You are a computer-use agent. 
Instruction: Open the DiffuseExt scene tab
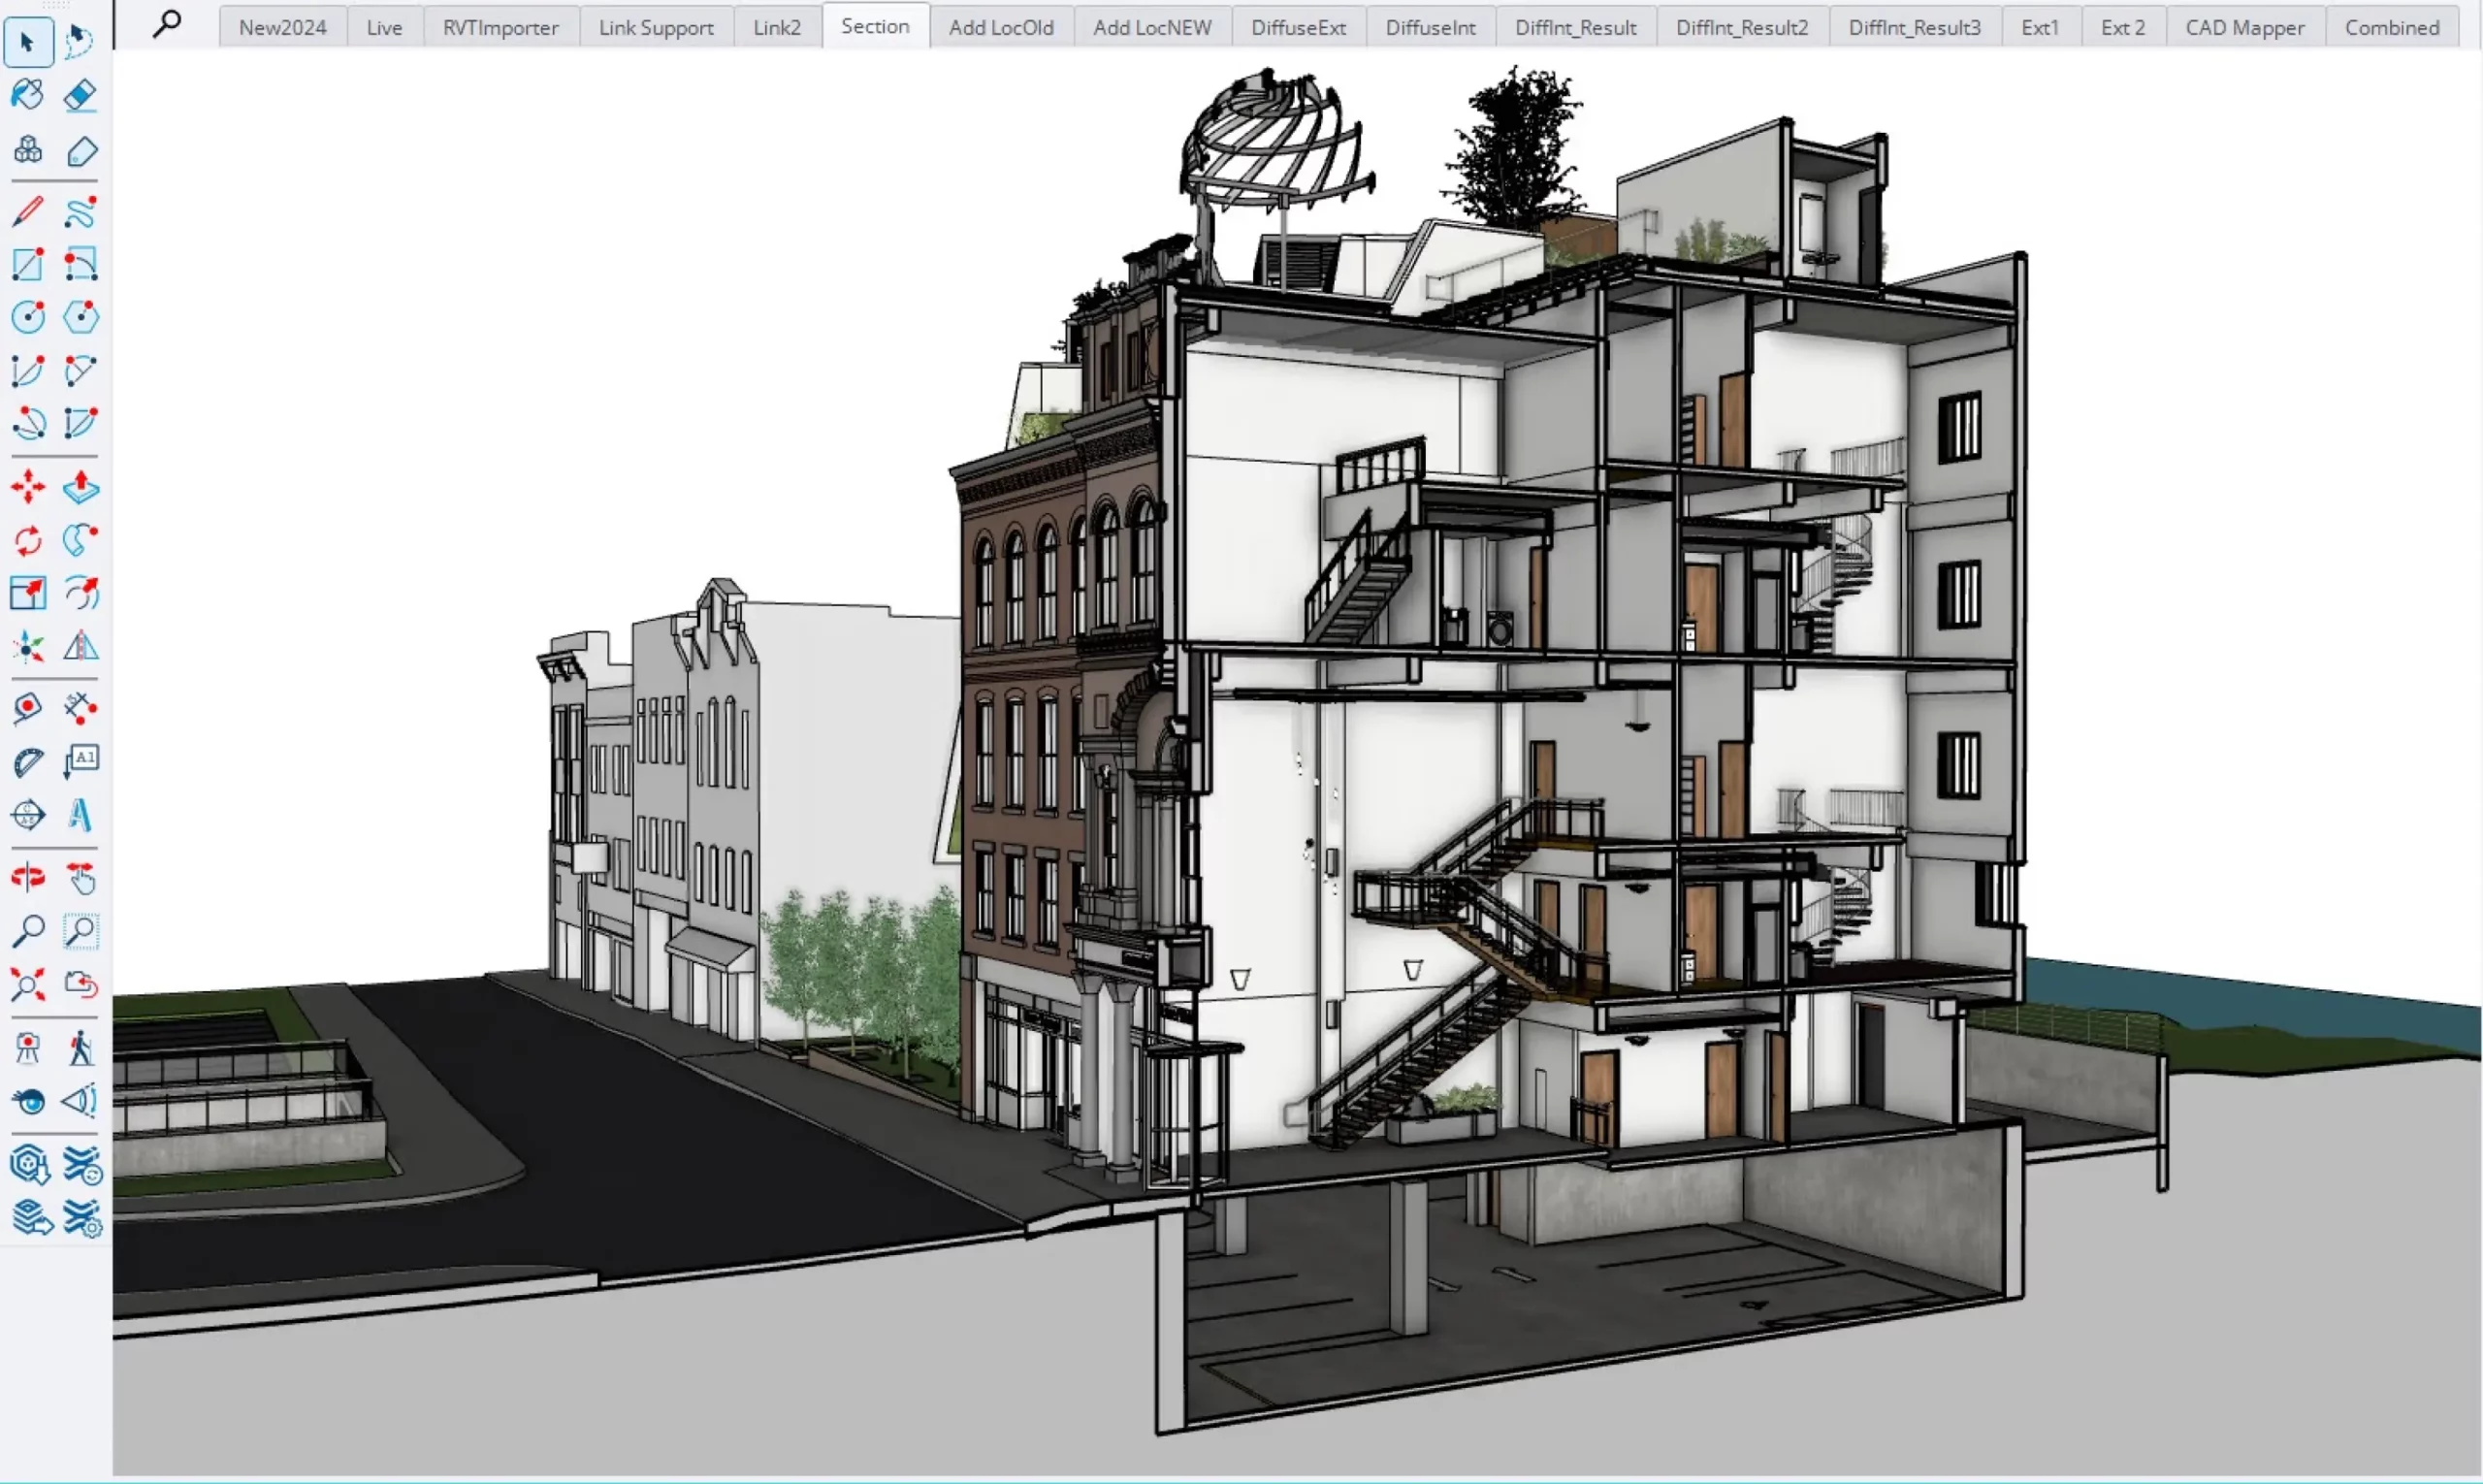tap(1298, 28)
